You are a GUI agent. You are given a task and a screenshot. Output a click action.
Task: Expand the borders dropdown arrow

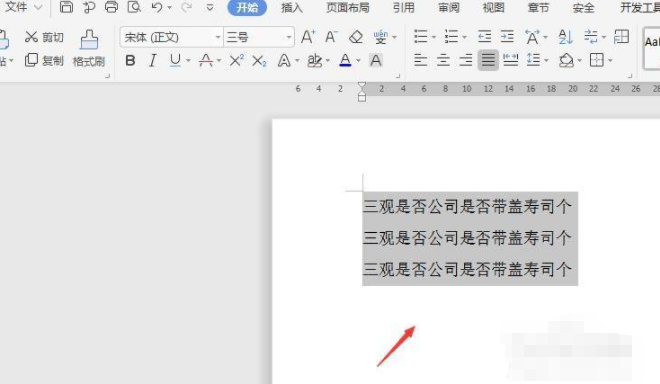[610, 61]
